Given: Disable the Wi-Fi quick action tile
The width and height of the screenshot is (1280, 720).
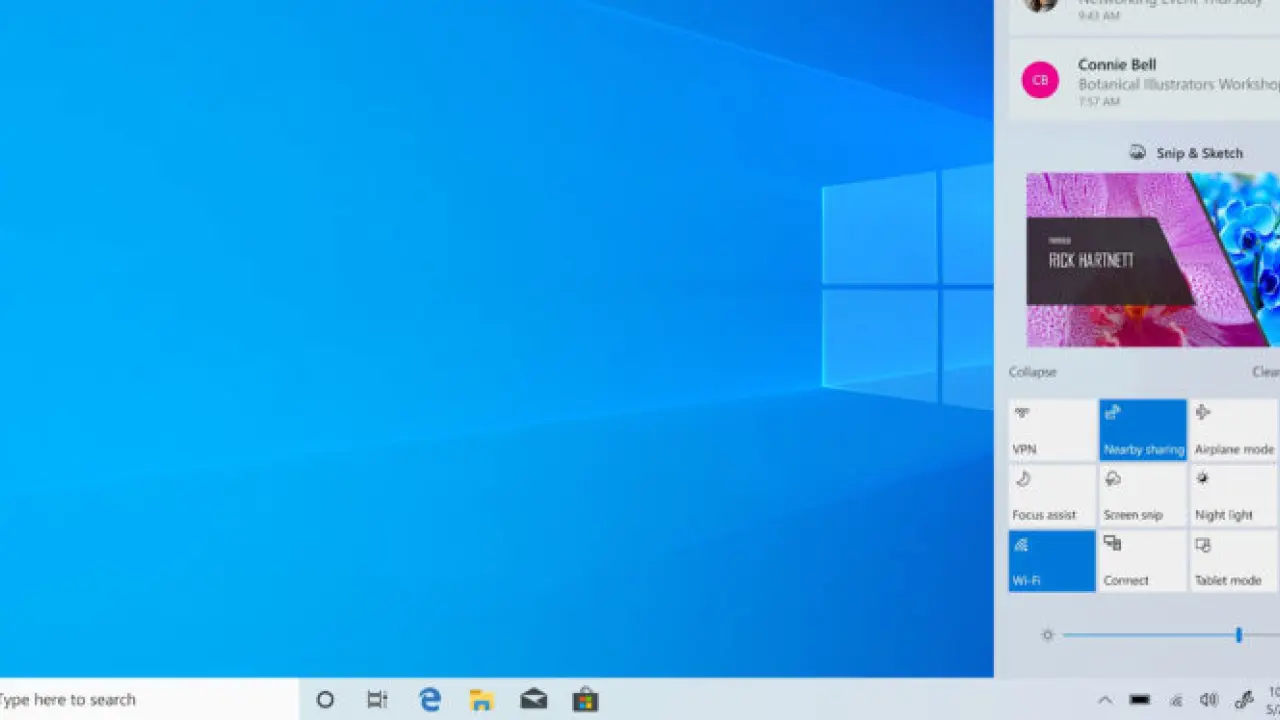Looking at the screenshot, I should click(1051, 561).
